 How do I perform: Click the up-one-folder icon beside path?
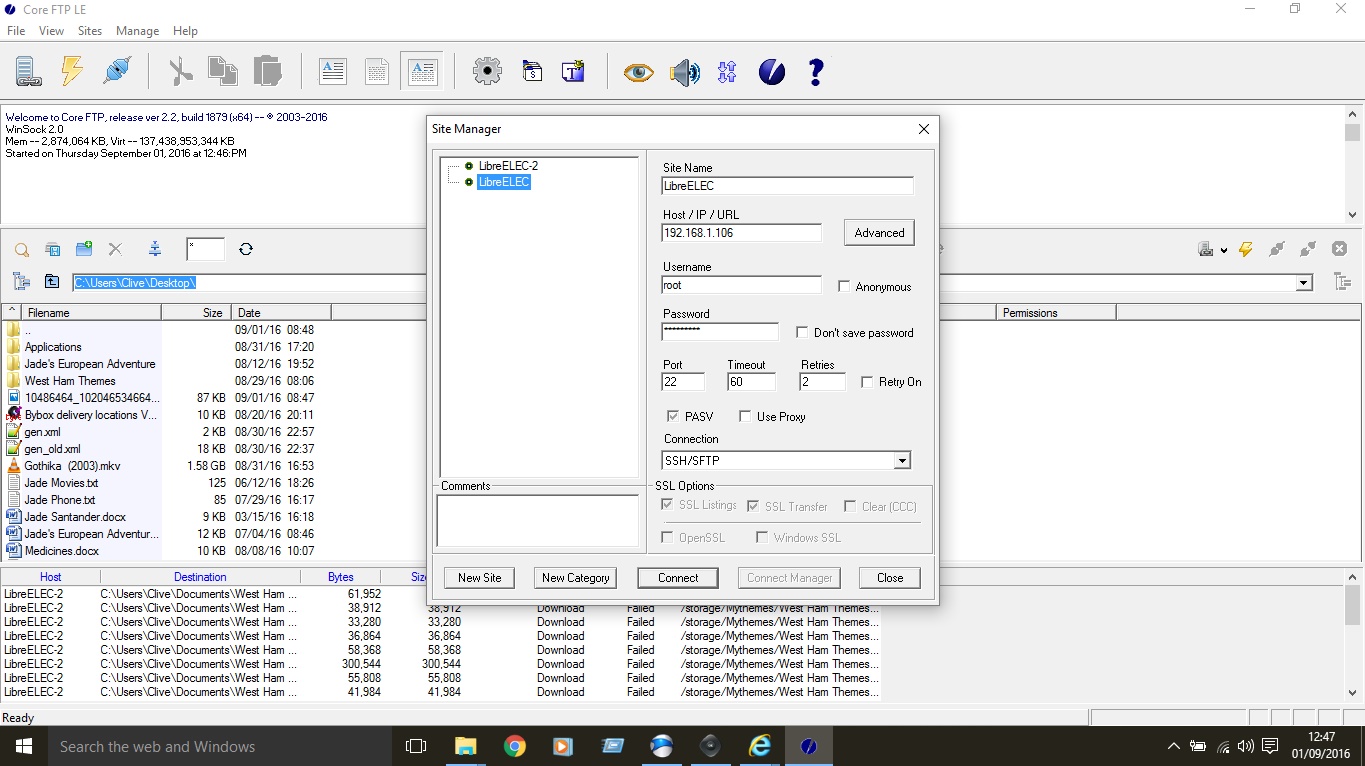[x=52, y=283]
